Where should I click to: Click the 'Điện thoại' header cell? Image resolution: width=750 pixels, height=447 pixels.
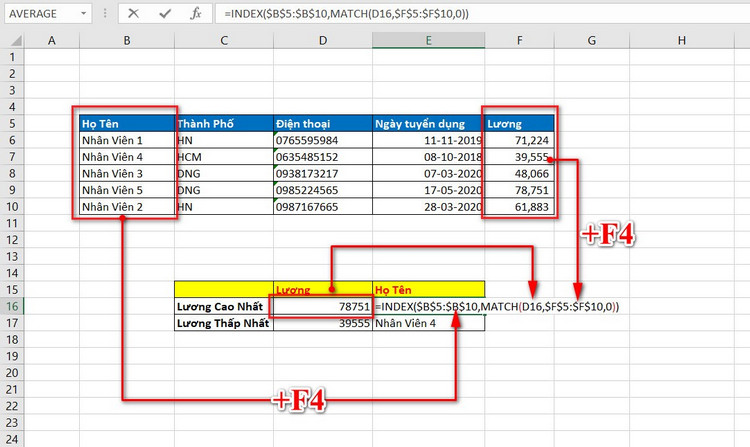[x=323, y=124]
